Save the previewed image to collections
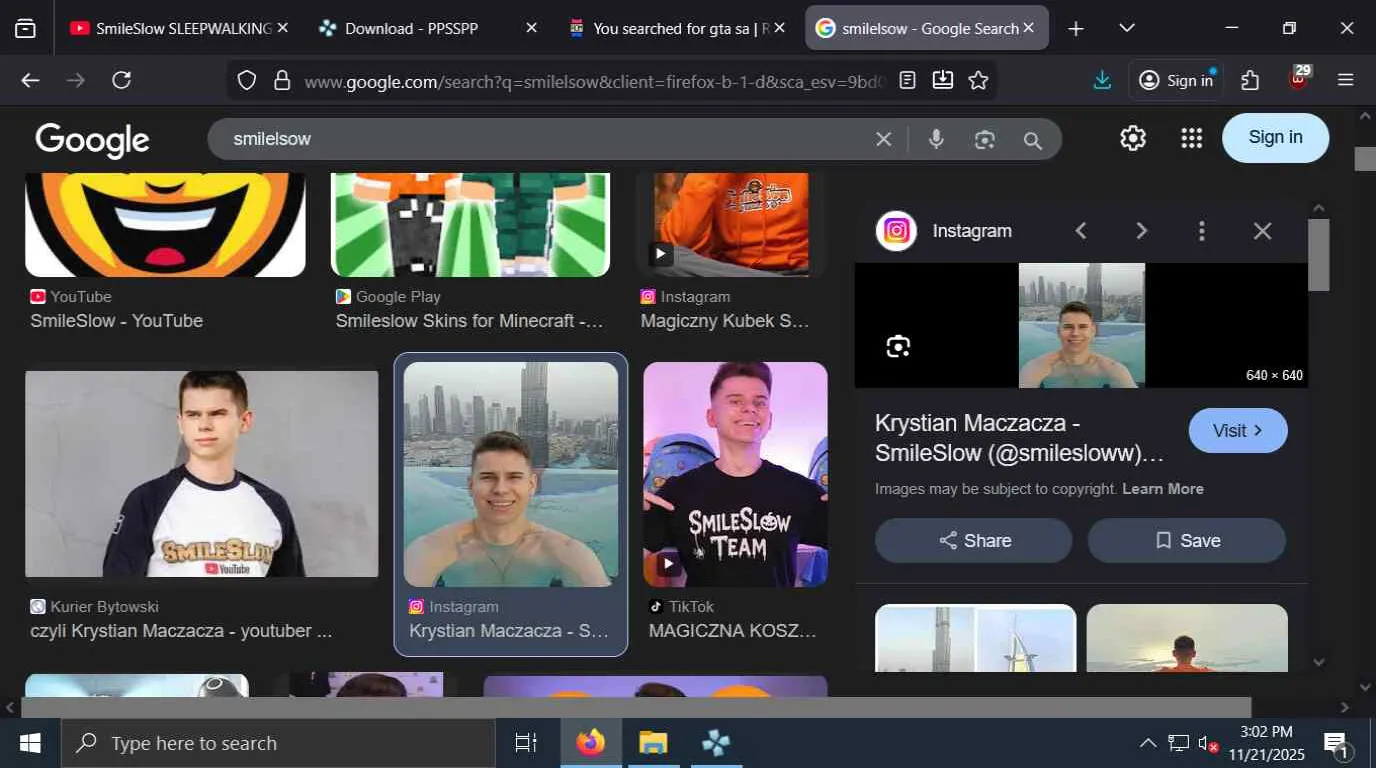 [x=1187, y=540]
